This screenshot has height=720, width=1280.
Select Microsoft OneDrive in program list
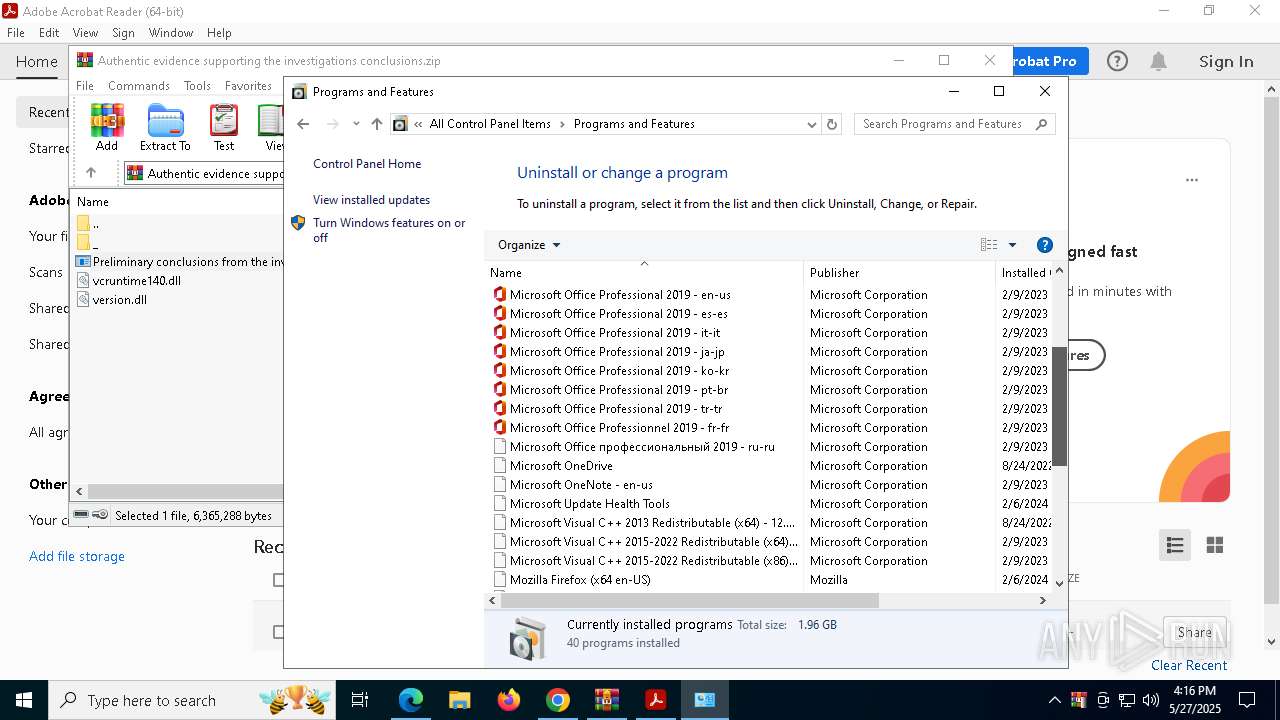click(x=561, y=466)
